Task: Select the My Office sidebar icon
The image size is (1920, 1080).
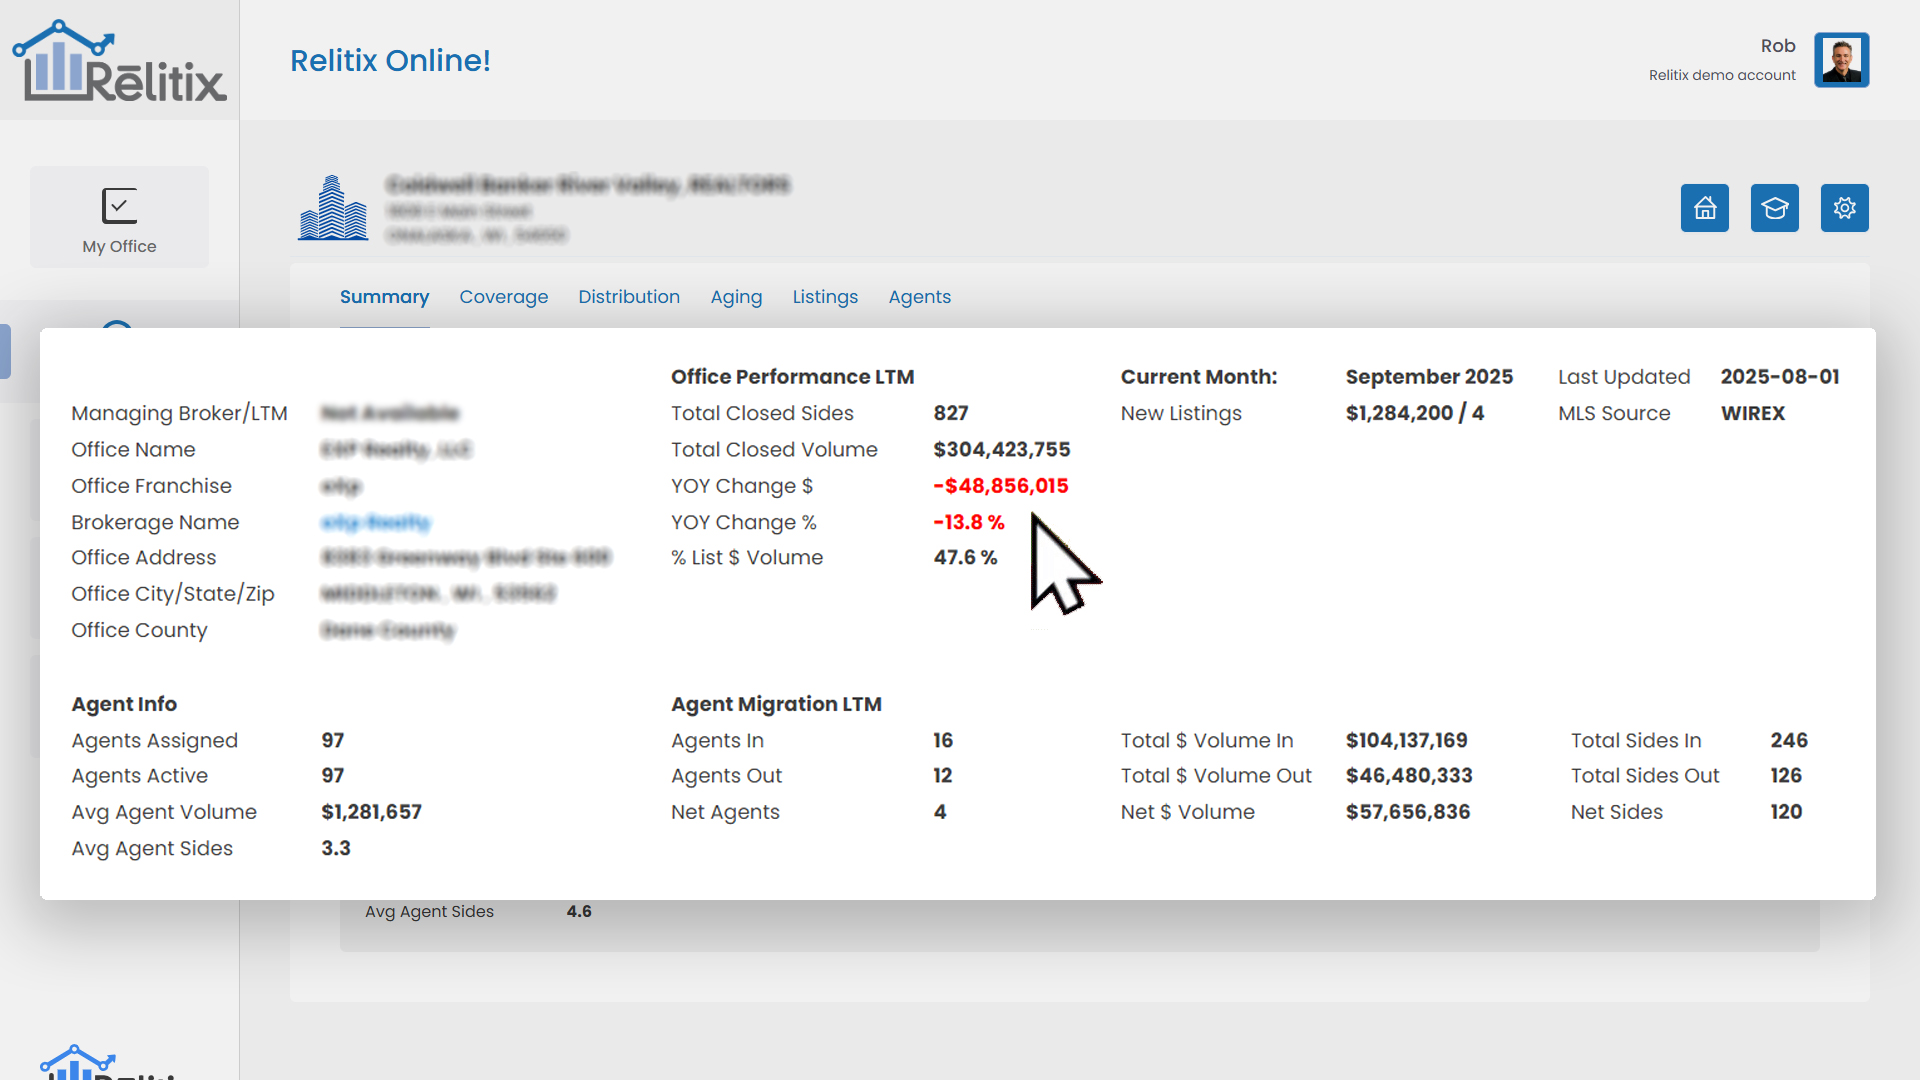Action: [x=118, y=217]
